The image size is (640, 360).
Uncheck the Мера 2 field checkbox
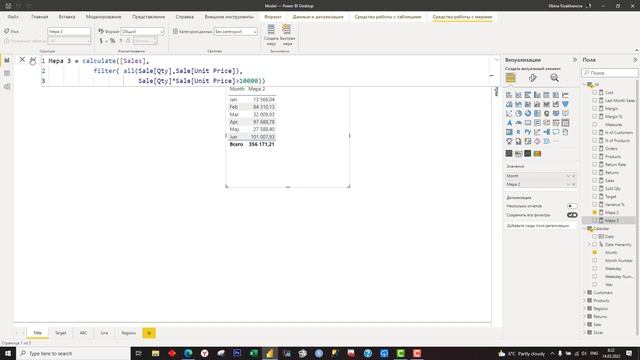pos(594,213)
